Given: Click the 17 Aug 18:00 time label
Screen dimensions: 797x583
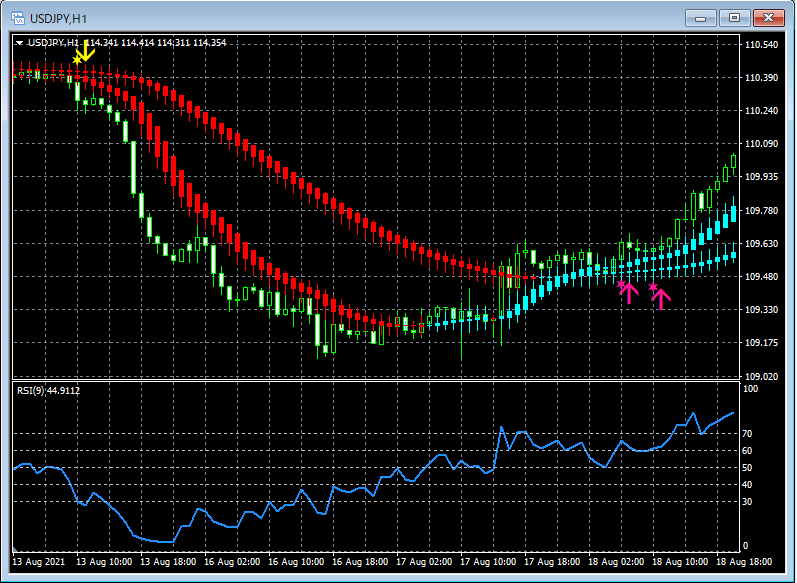Looking at the screenshot, I should click(x=553, y=562).
